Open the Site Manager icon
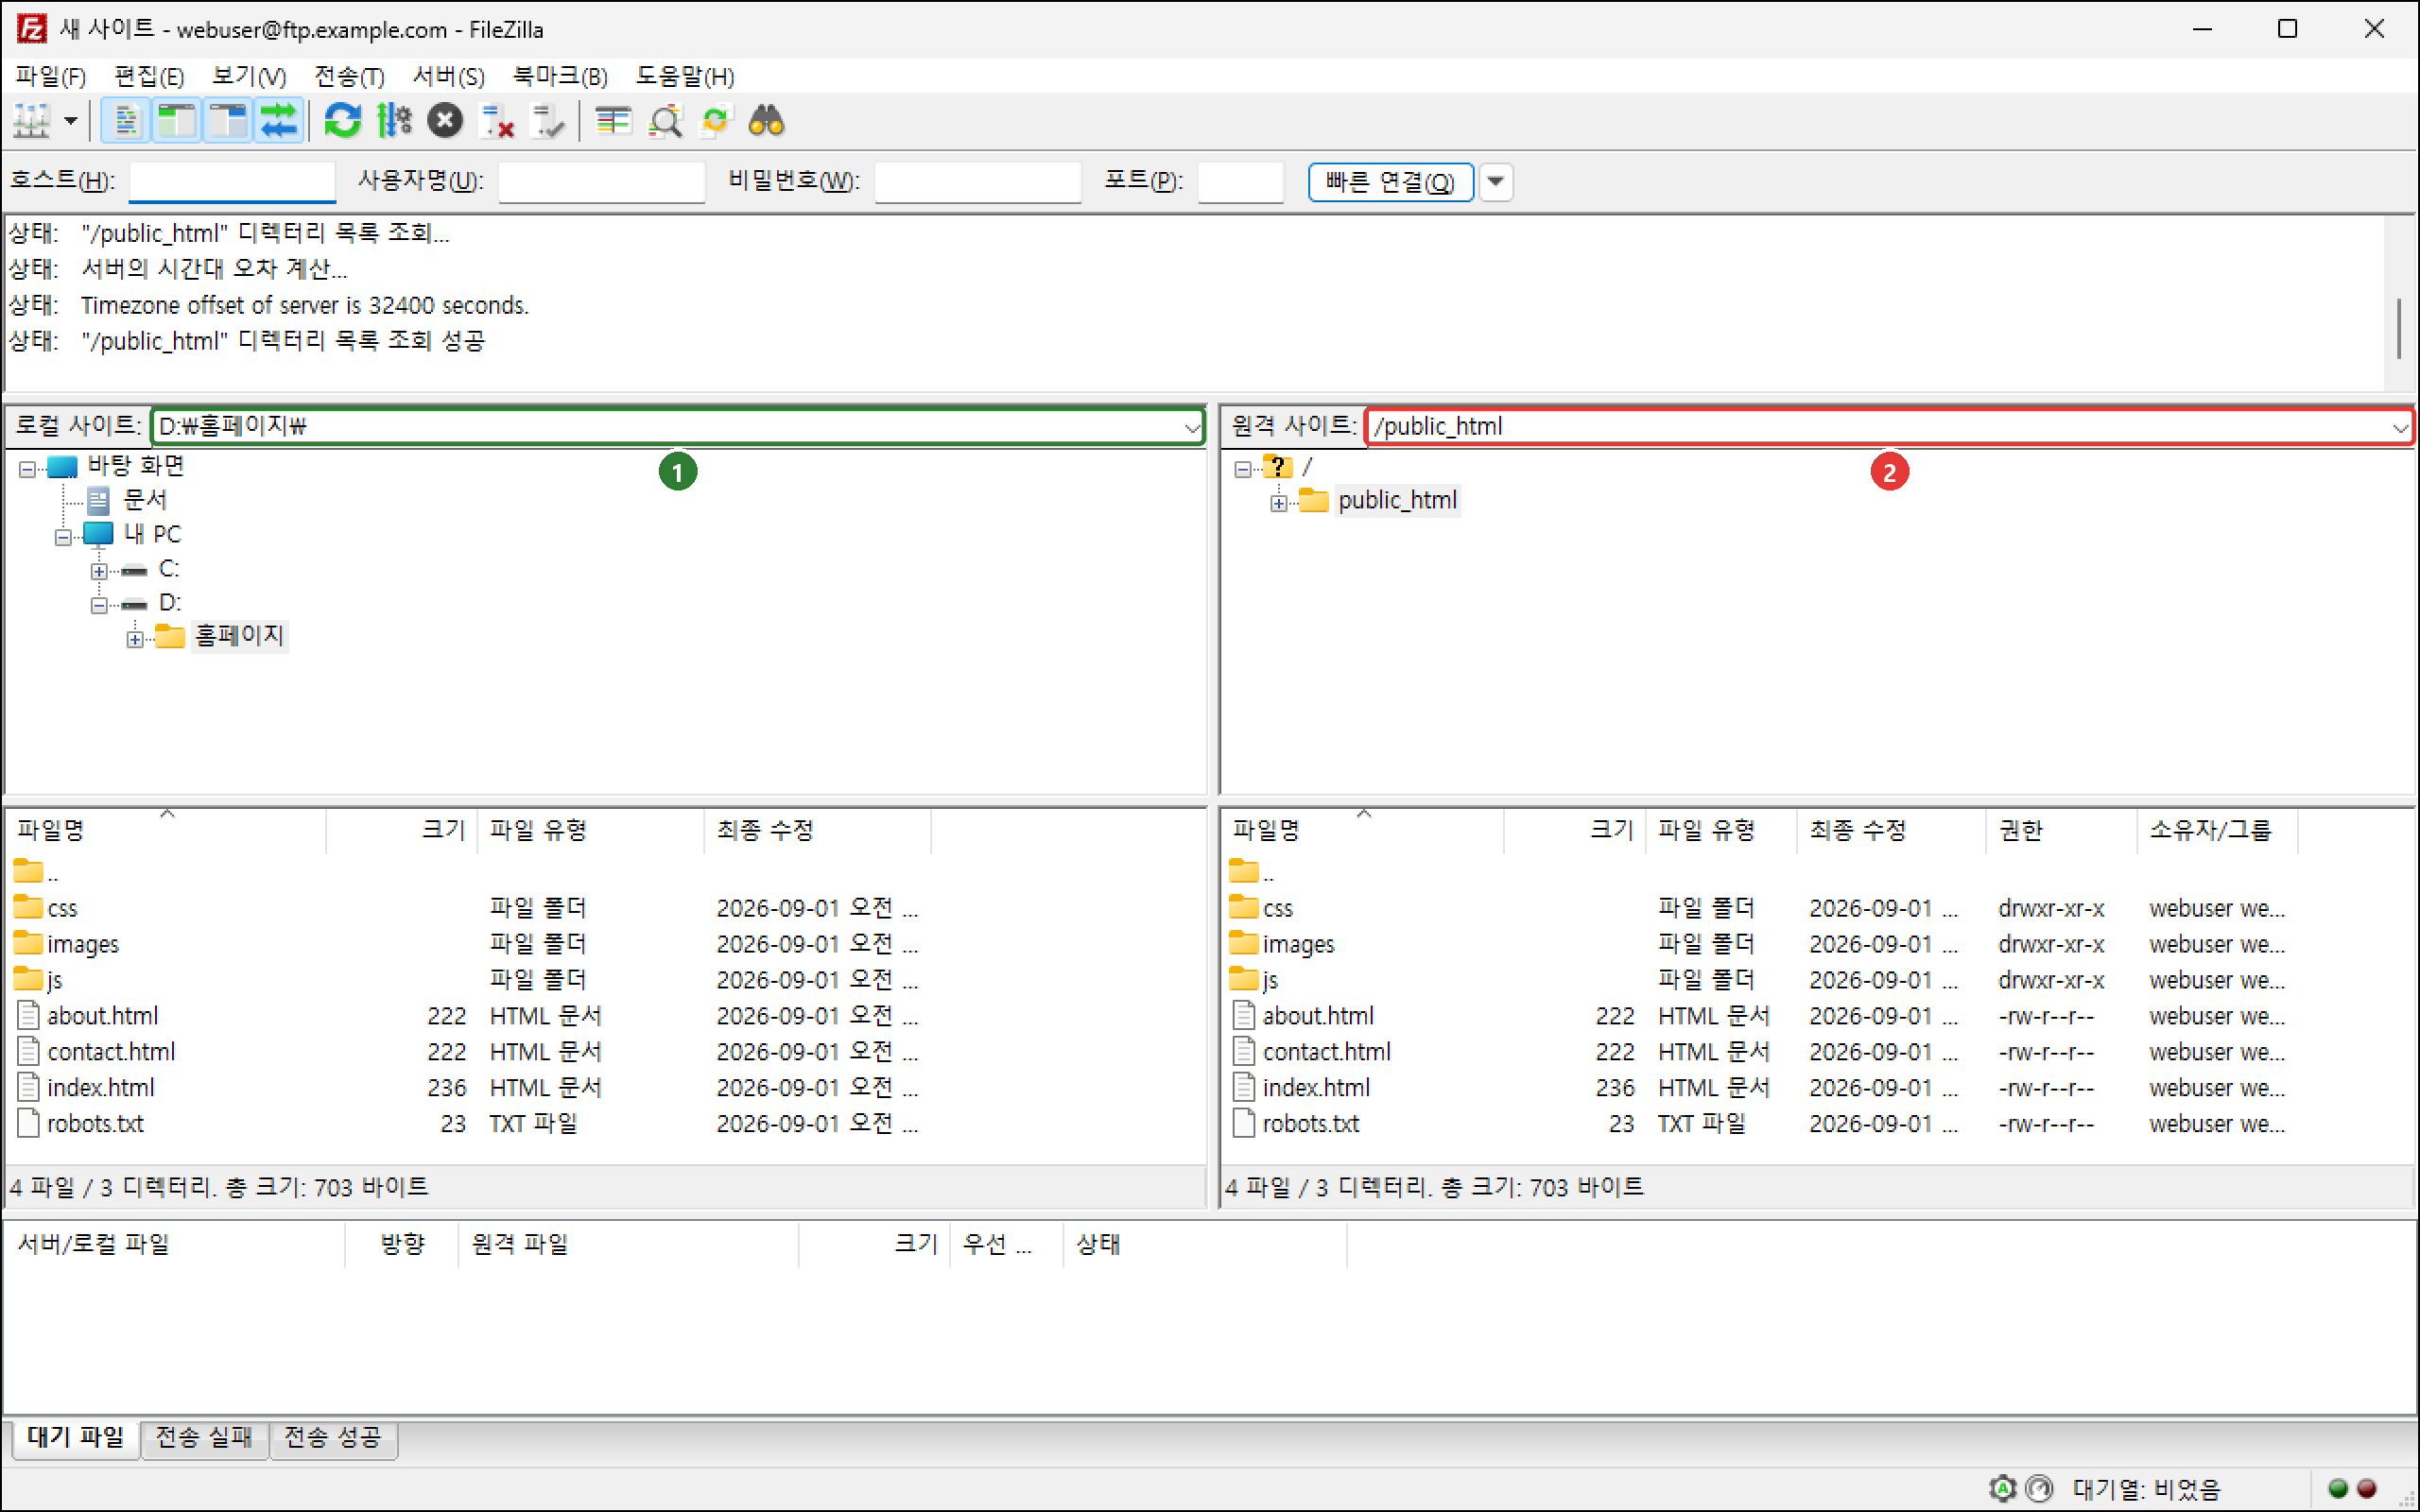 click(x=31, y=122)
